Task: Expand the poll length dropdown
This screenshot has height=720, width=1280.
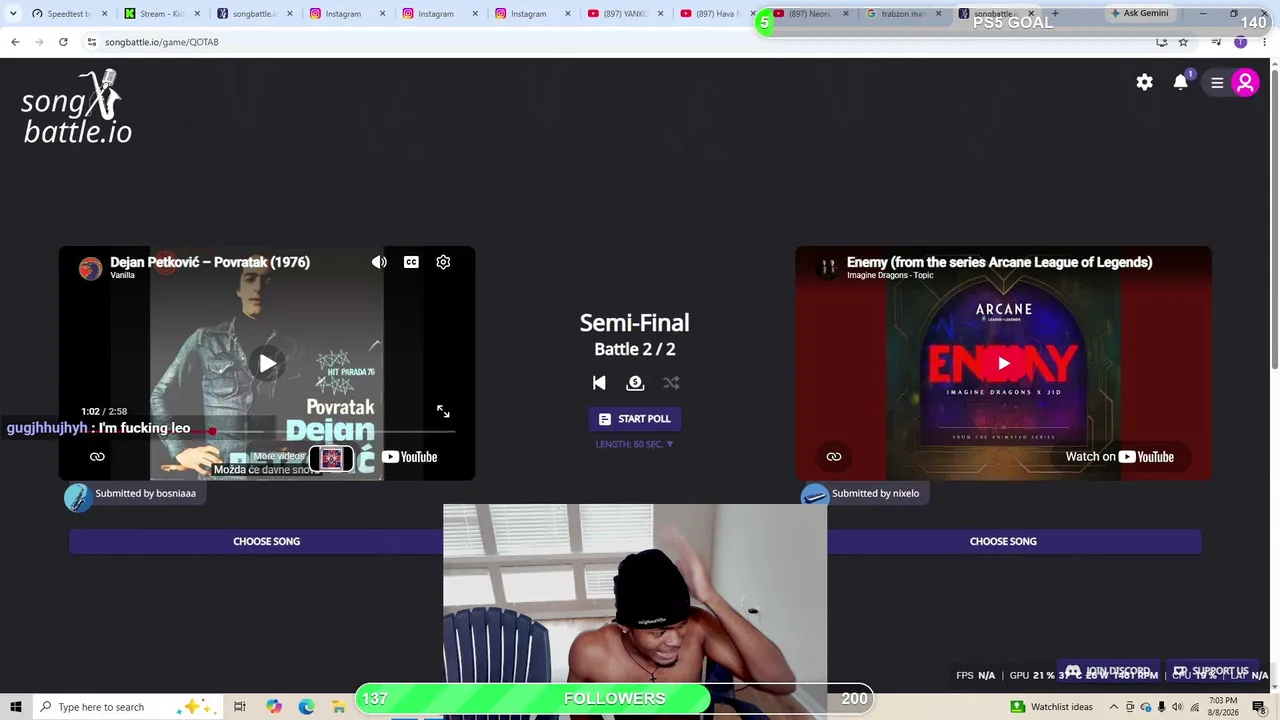Action: point(635,444)
